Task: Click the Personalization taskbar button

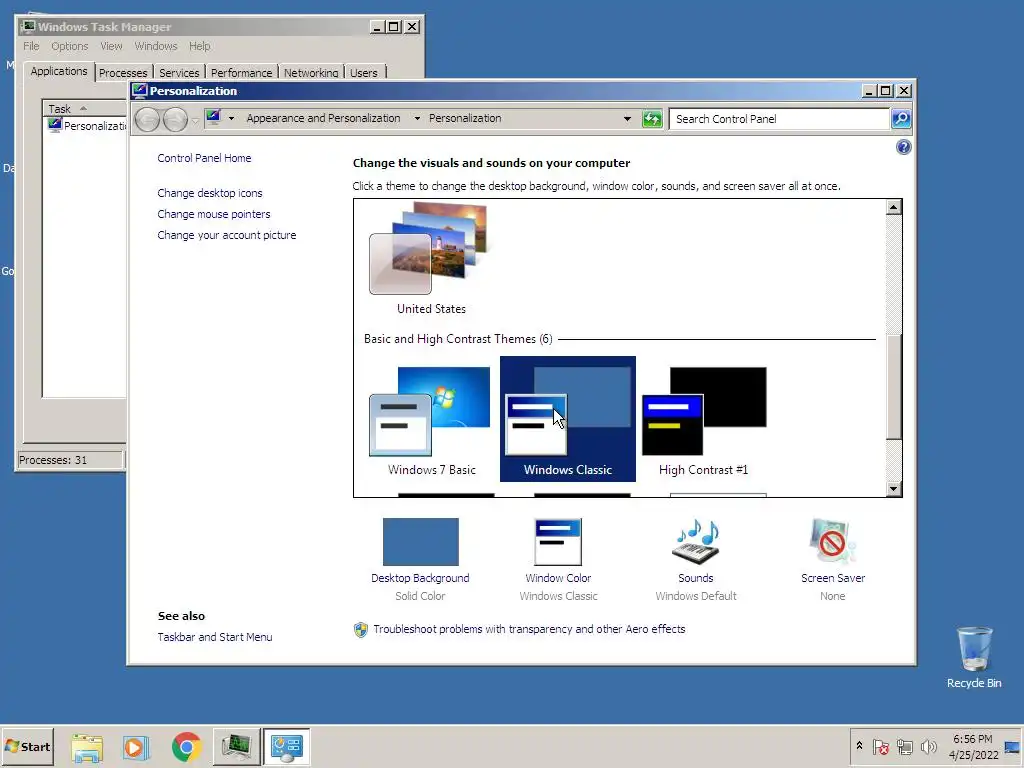Action: point(286,746)
